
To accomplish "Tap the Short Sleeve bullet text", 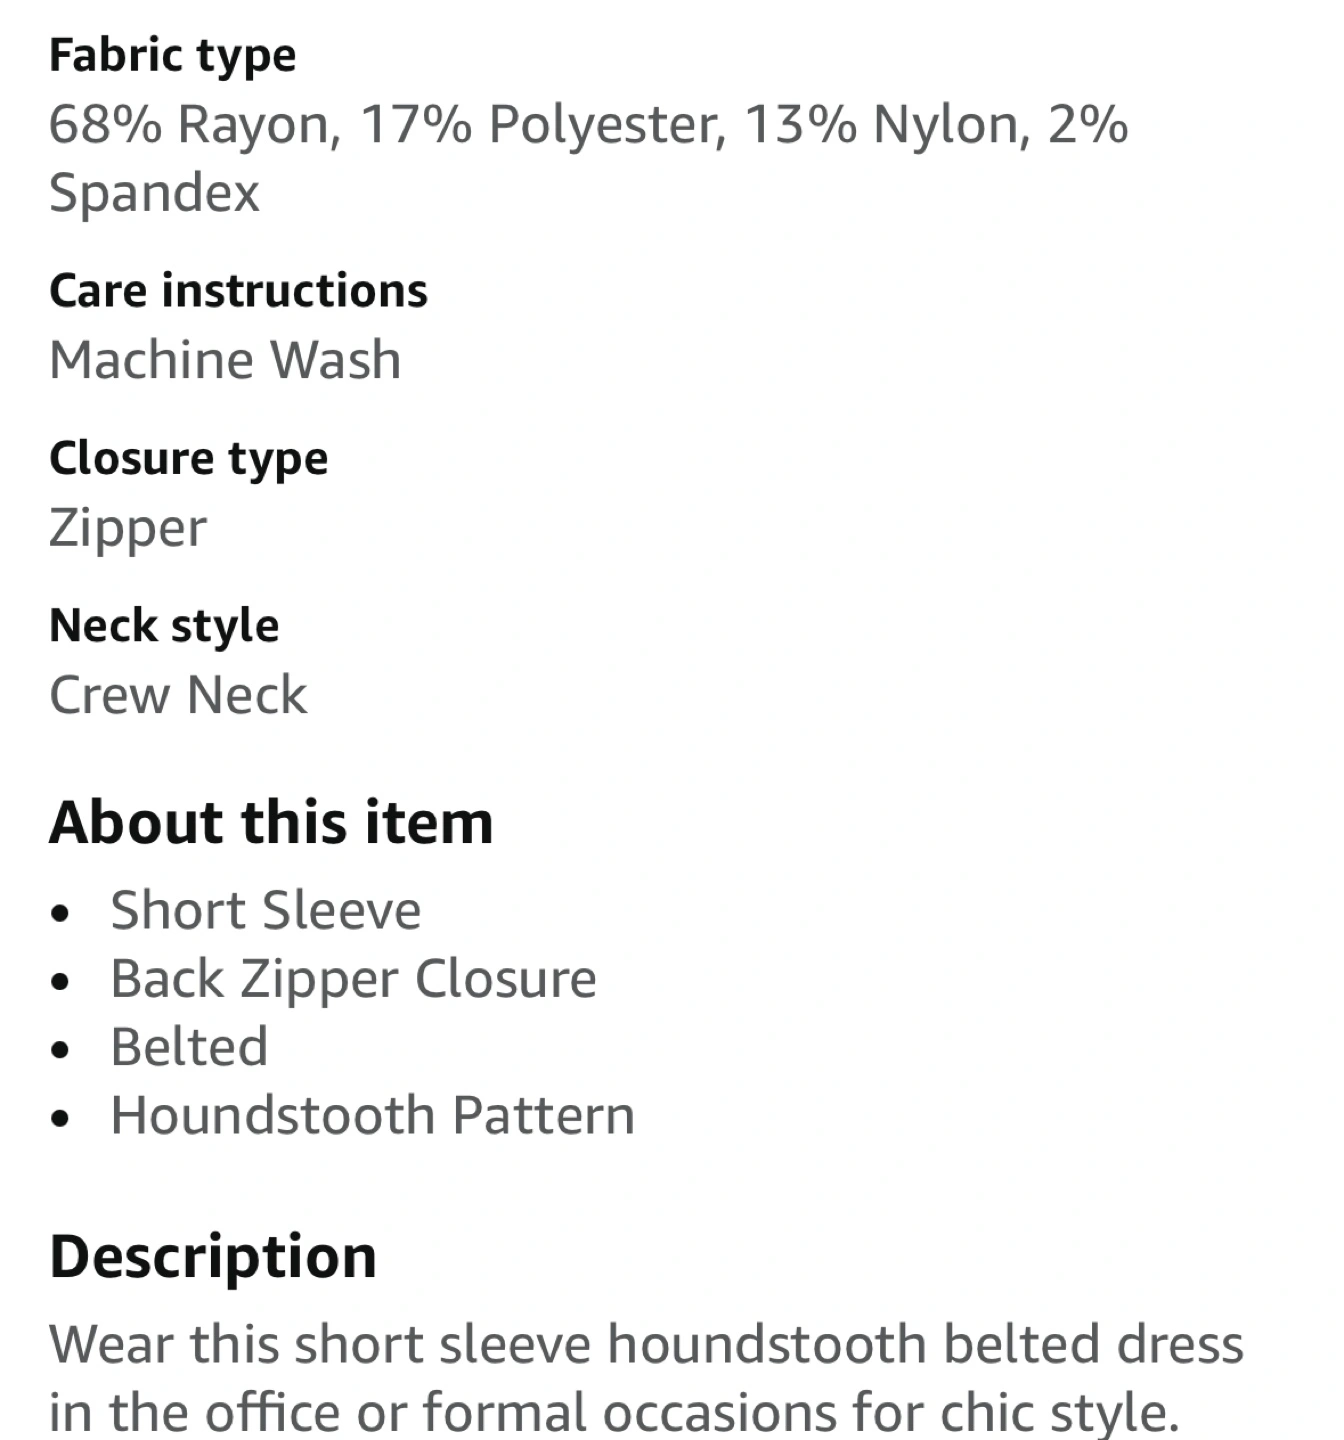I will (265, 911).
